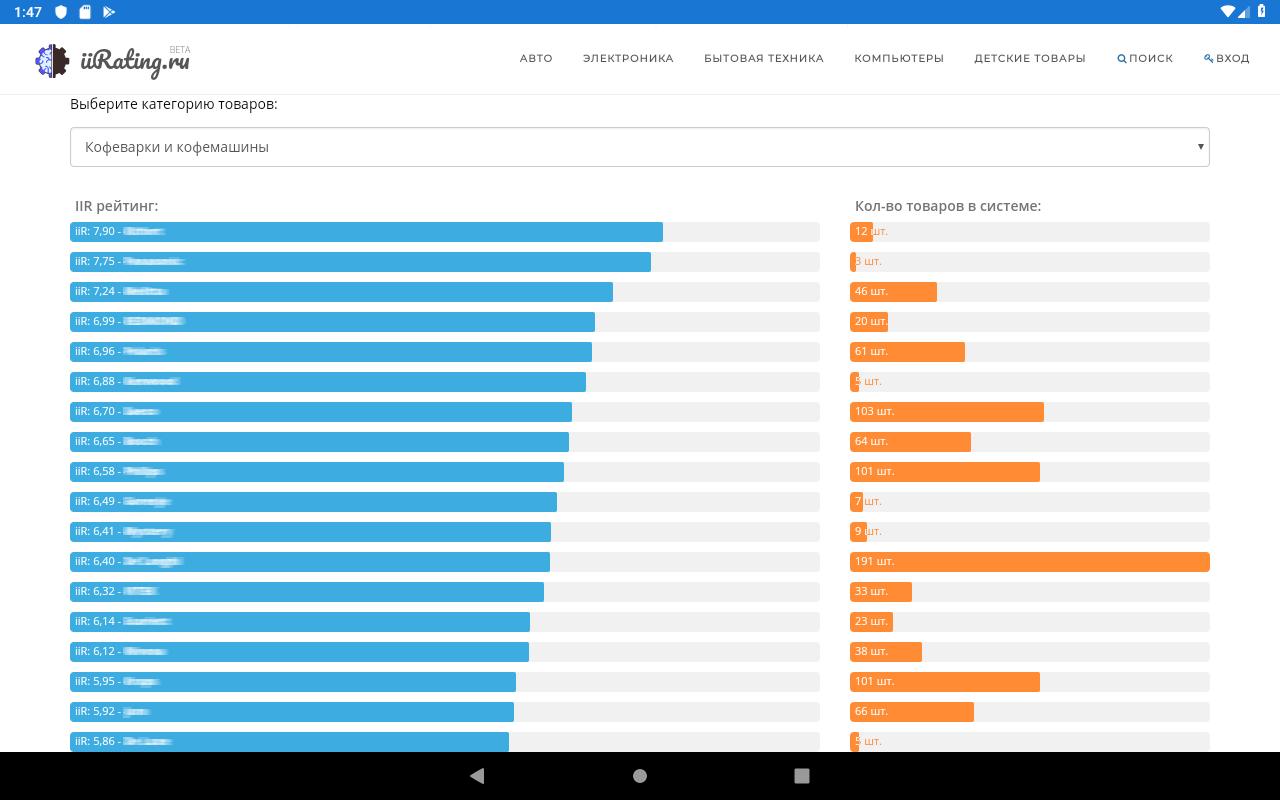
Task: Click the iiR 7,75 rating bar
Action: pyautogui.click(x=360, y=262)
